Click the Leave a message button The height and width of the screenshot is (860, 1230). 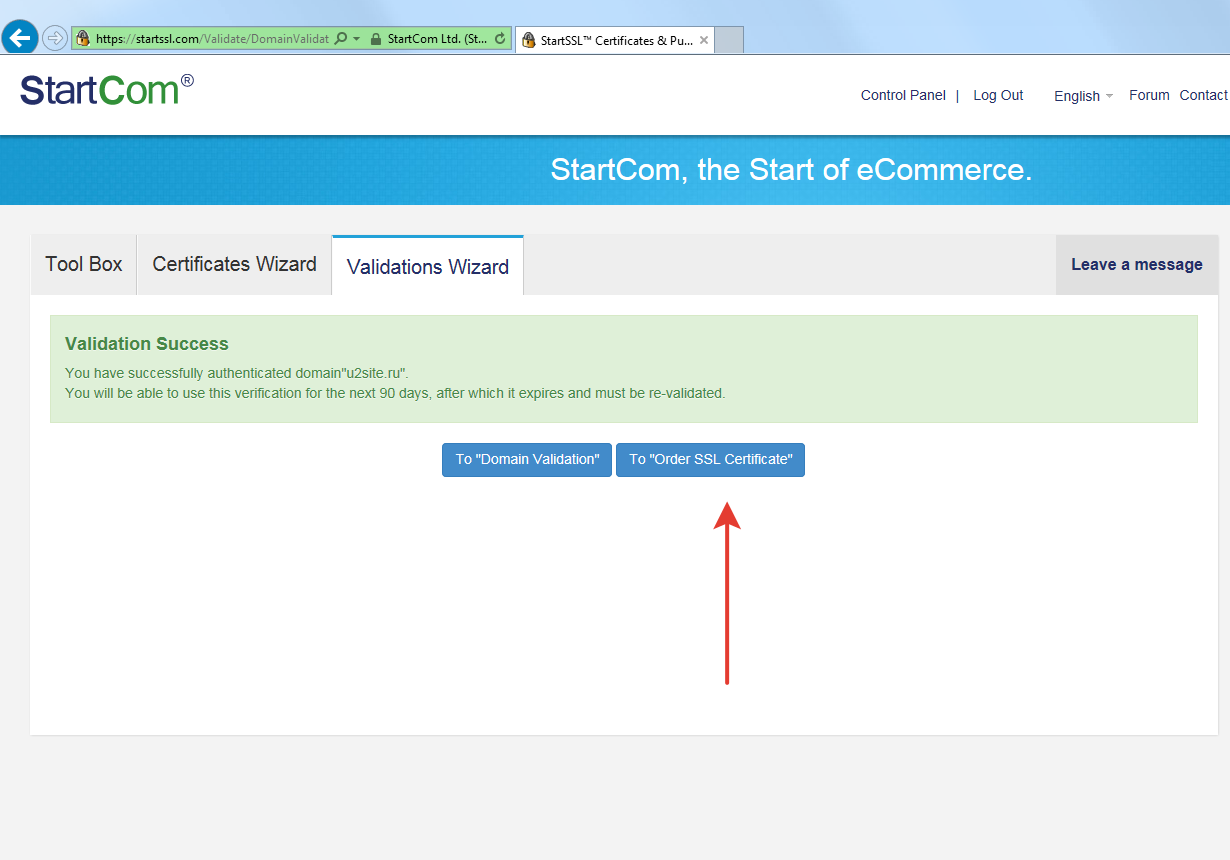[1137, 264]
